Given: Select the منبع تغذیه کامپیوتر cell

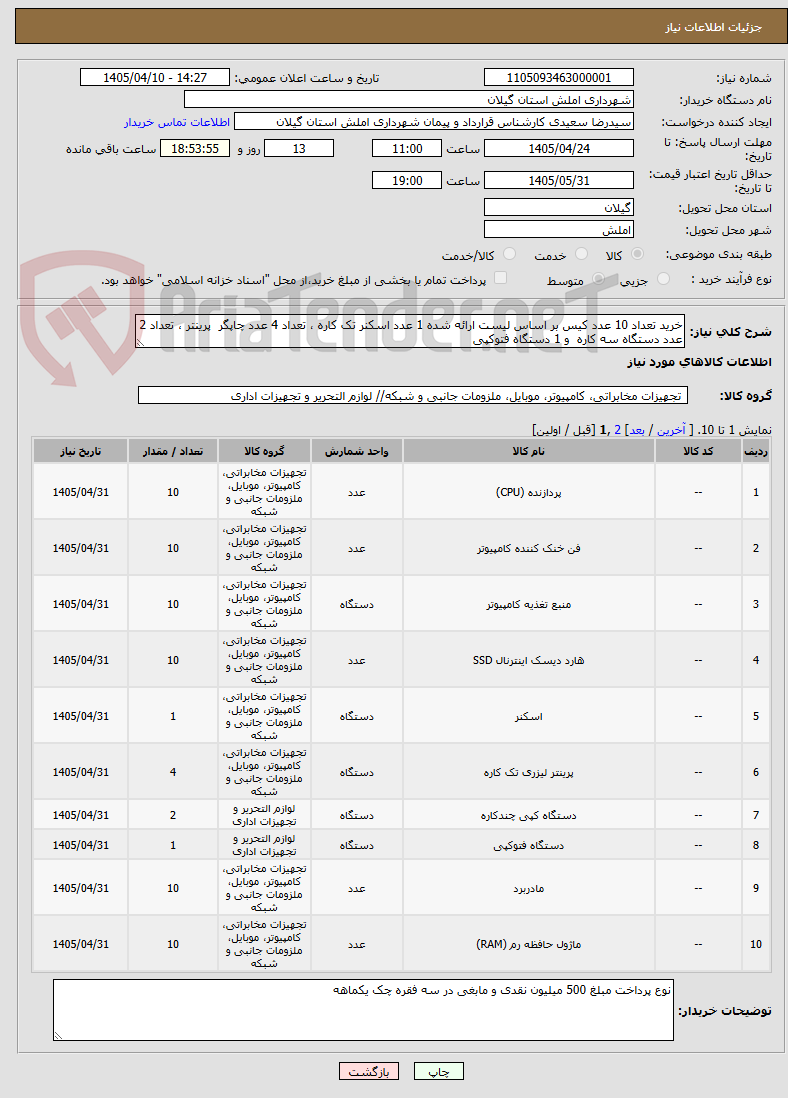Looking at the screenshot, I should click(x=529, y=604).
